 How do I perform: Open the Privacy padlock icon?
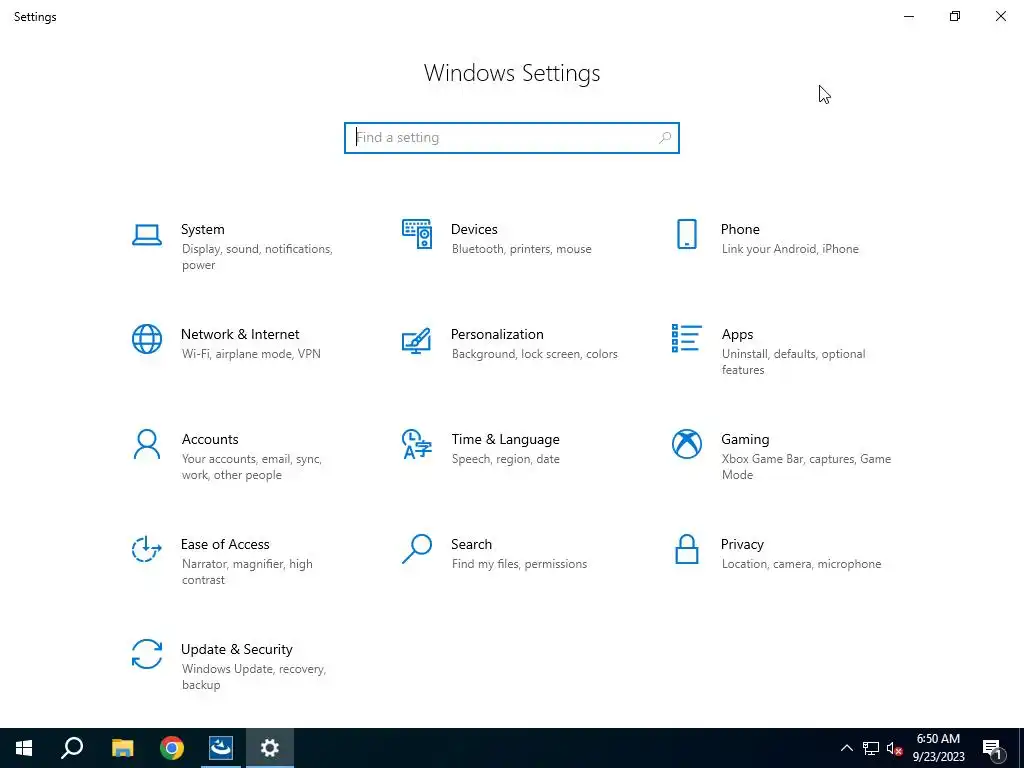coord(686,549)
